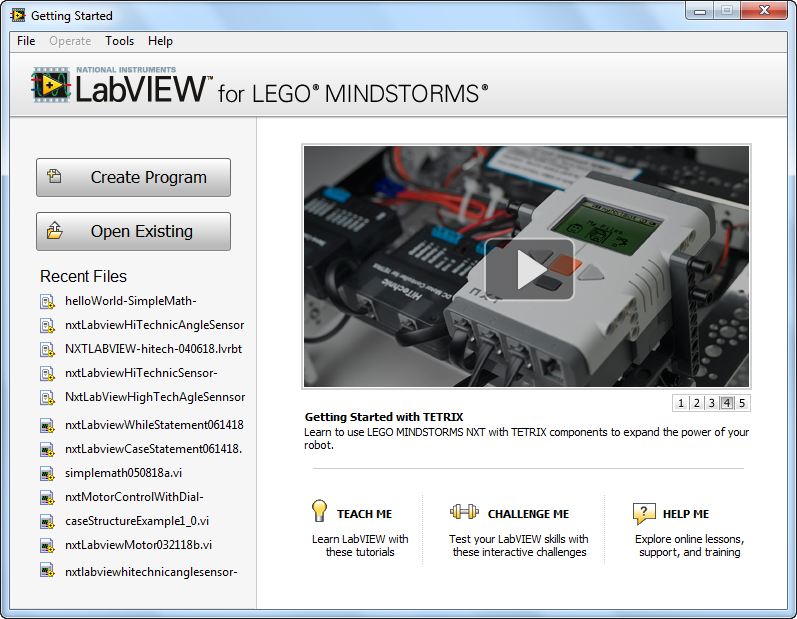The width and height of the screenshot is (797, 619).
Task: Switch to slide 1 of the carousel
Action: [x=681, y=403]
